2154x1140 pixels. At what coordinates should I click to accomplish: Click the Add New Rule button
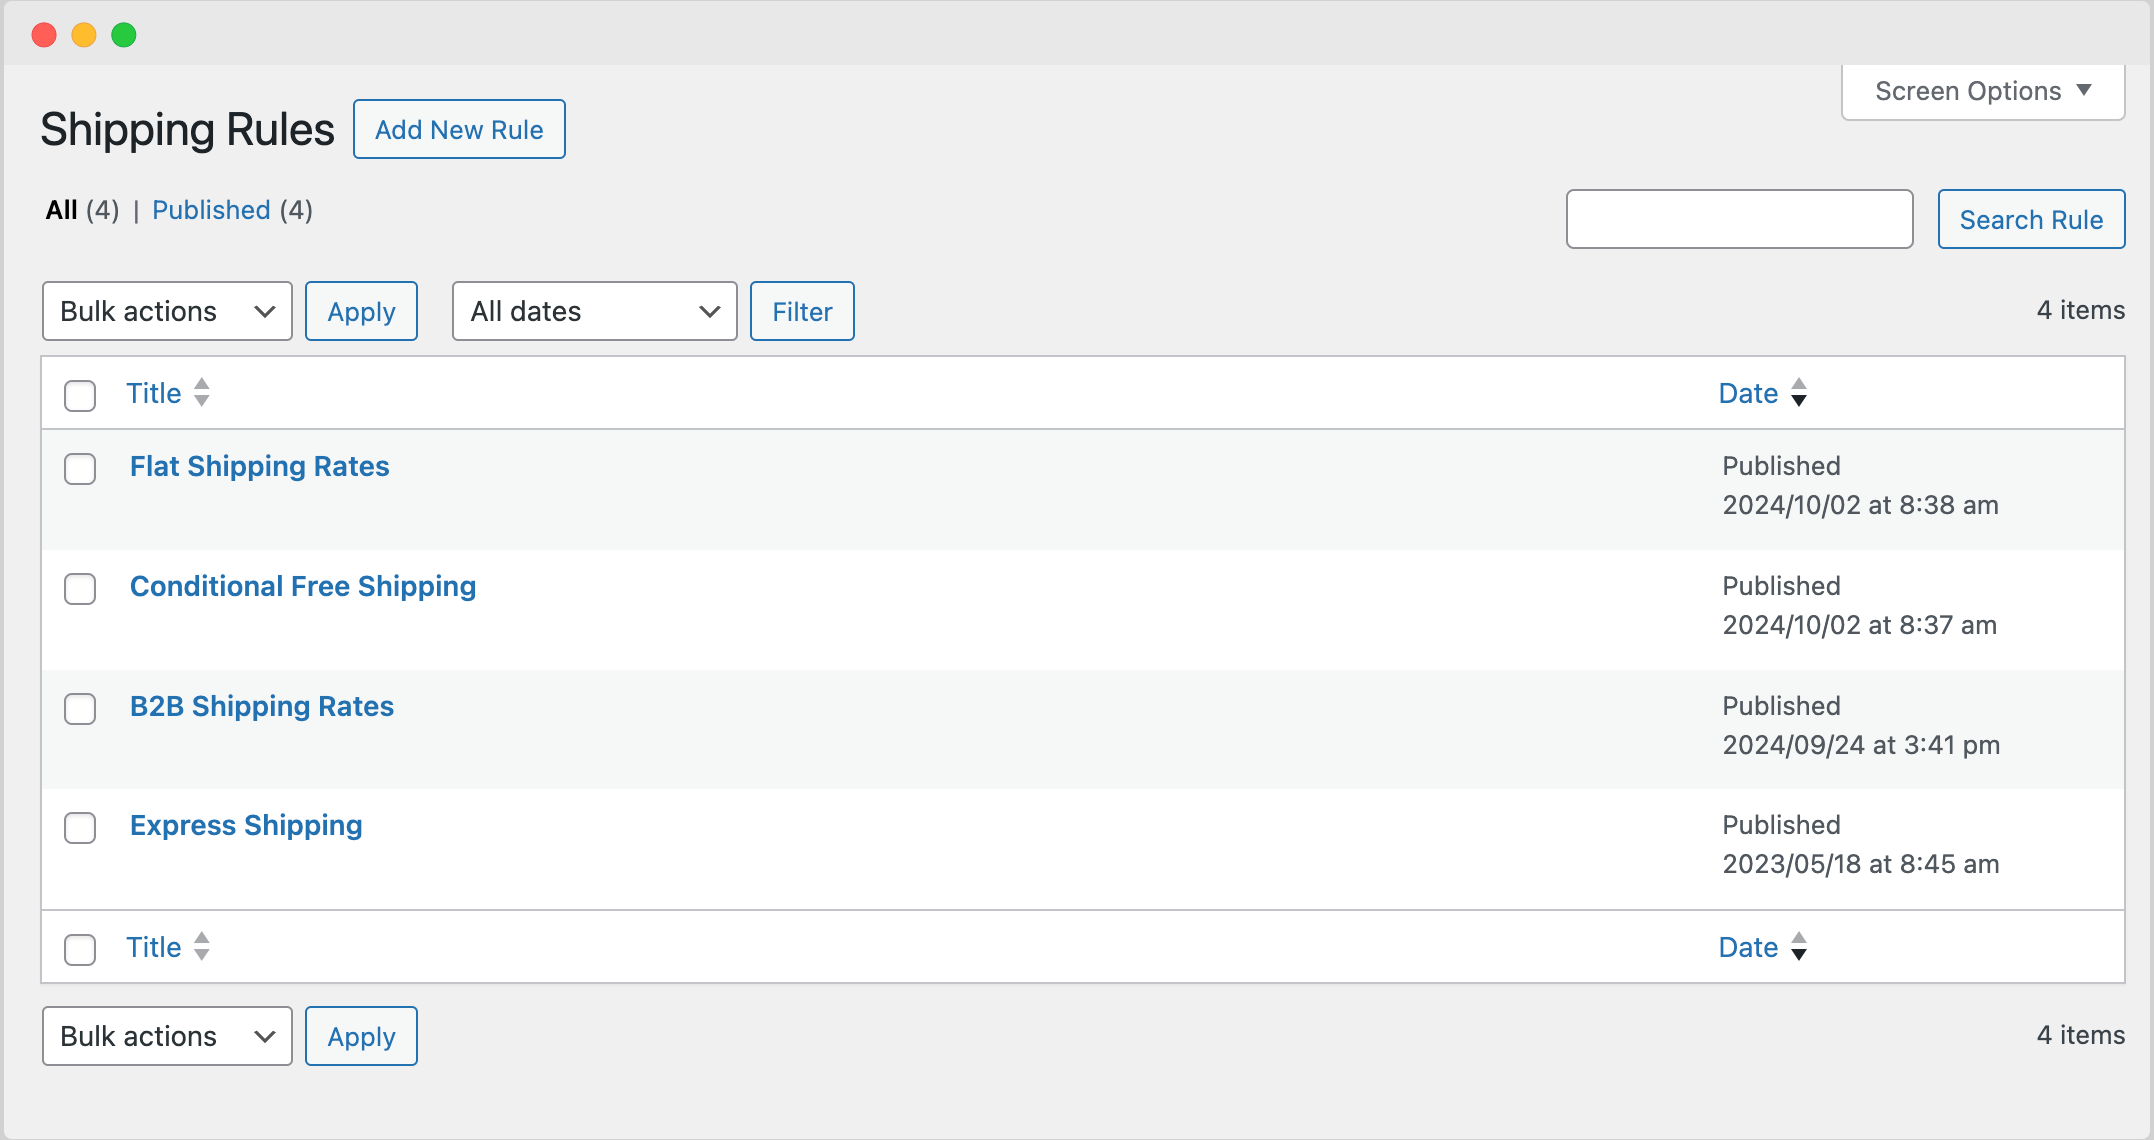(x=459, y=129)
